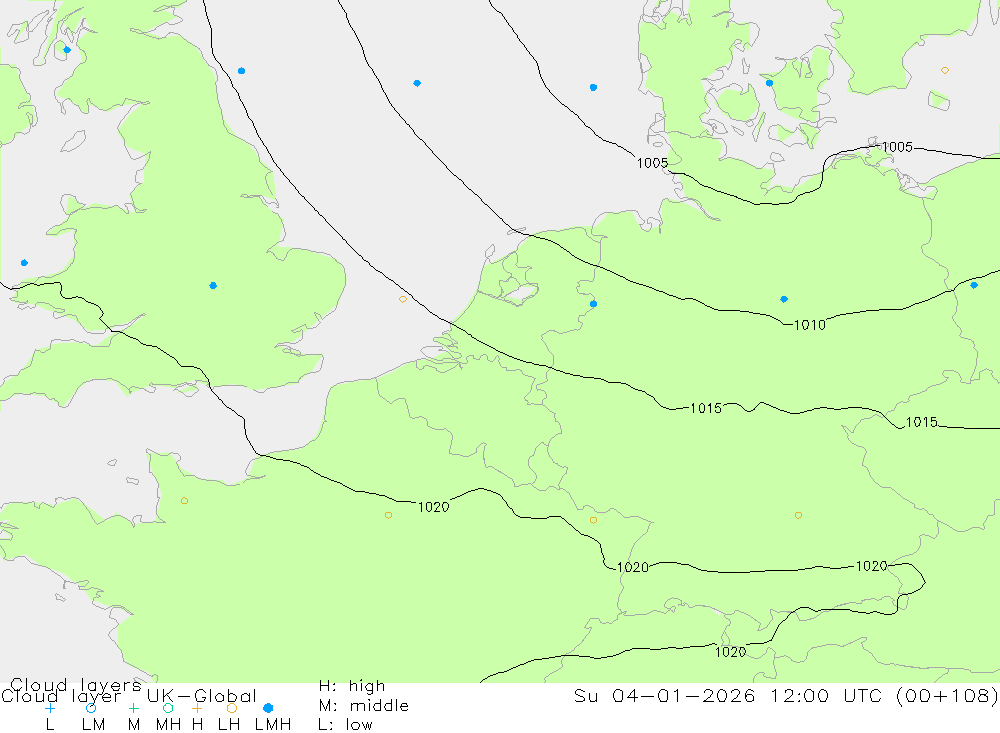Screen dimensions: 1000x733
Task: Click the 'M: middle' legend text
Action: click(364, 706)
